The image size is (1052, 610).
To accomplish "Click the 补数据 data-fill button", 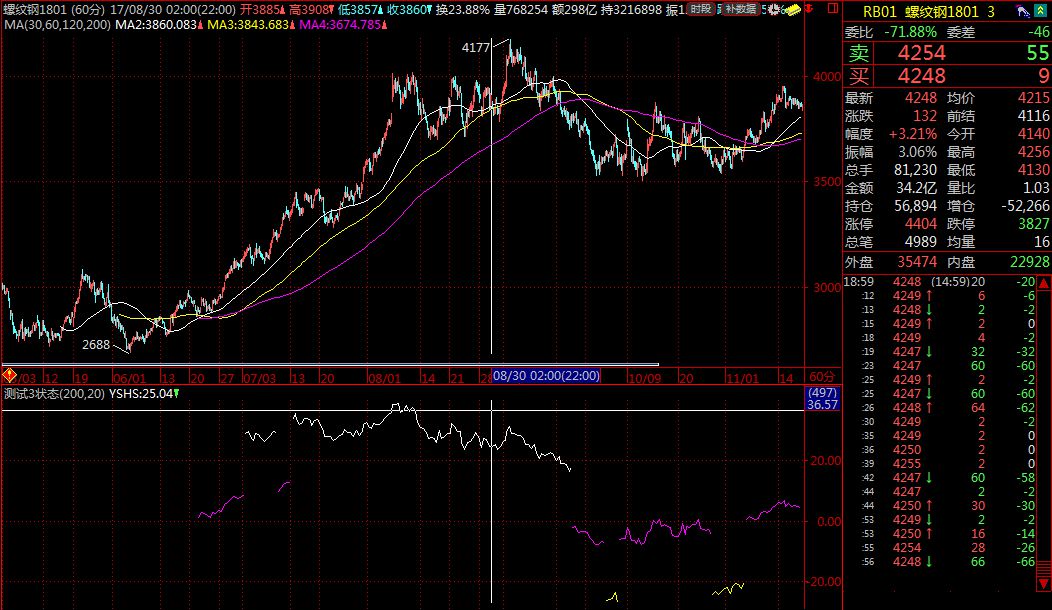I will 740,9.
